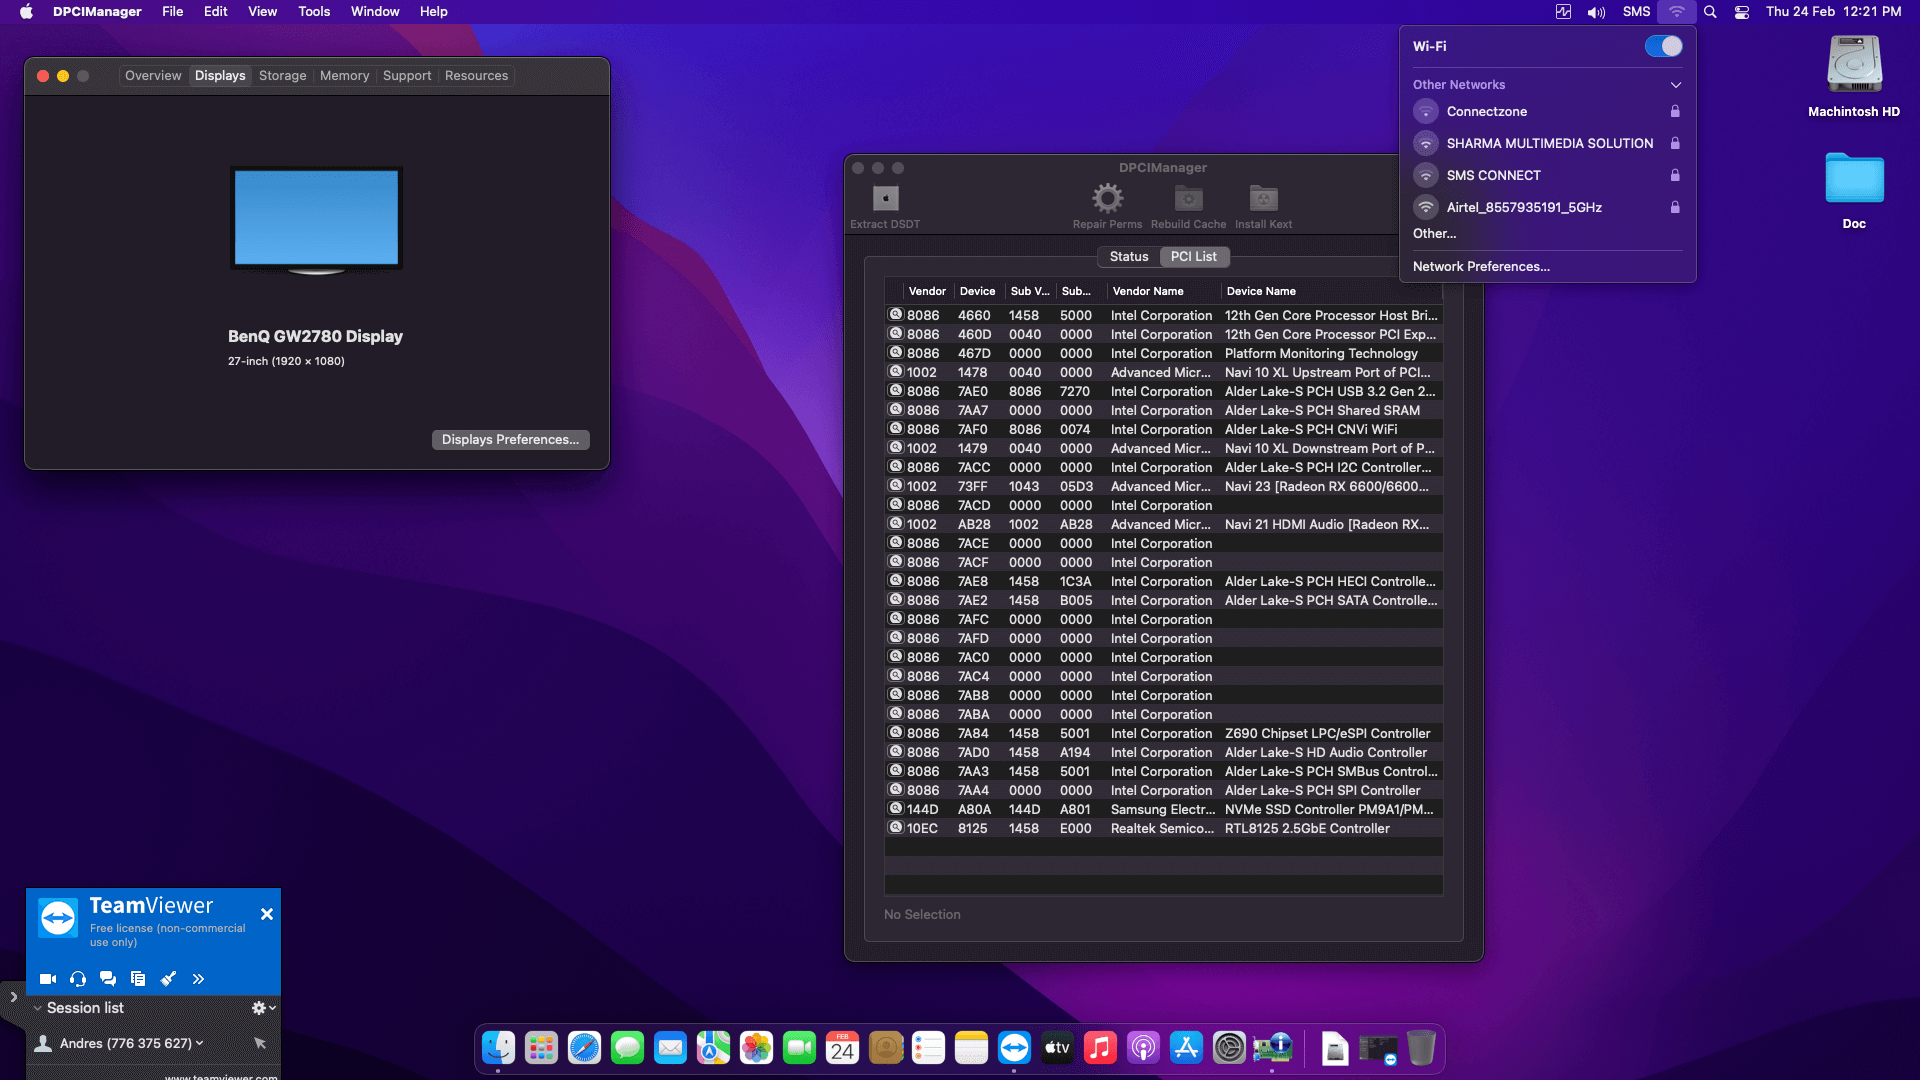Connect to the SMS CONNECT network
This screenshot has width=1920, height=1080.
1547,176
